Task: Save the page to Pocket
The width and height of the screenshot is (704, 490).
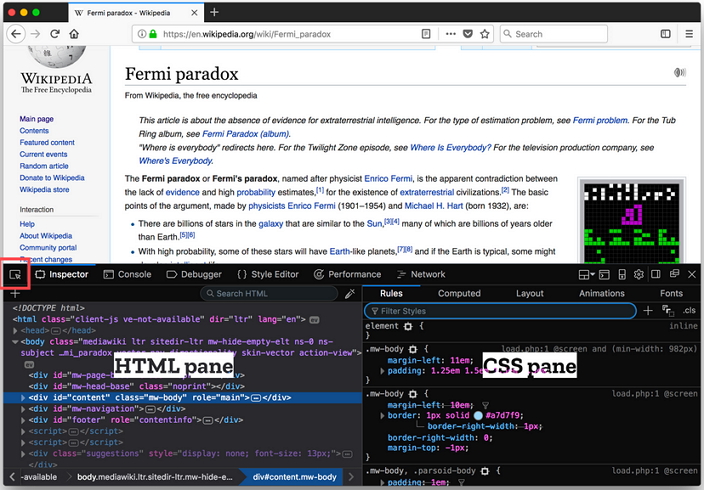Action: (x=467, y=34)
